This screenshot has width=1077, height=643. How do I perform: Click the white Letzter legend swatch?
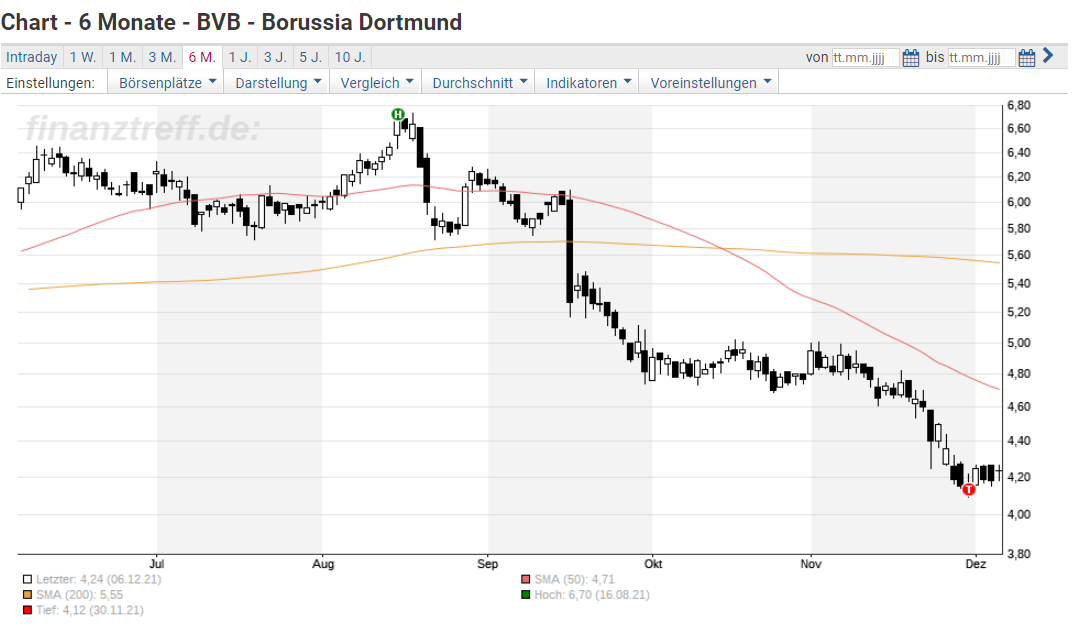click(27, 580)
